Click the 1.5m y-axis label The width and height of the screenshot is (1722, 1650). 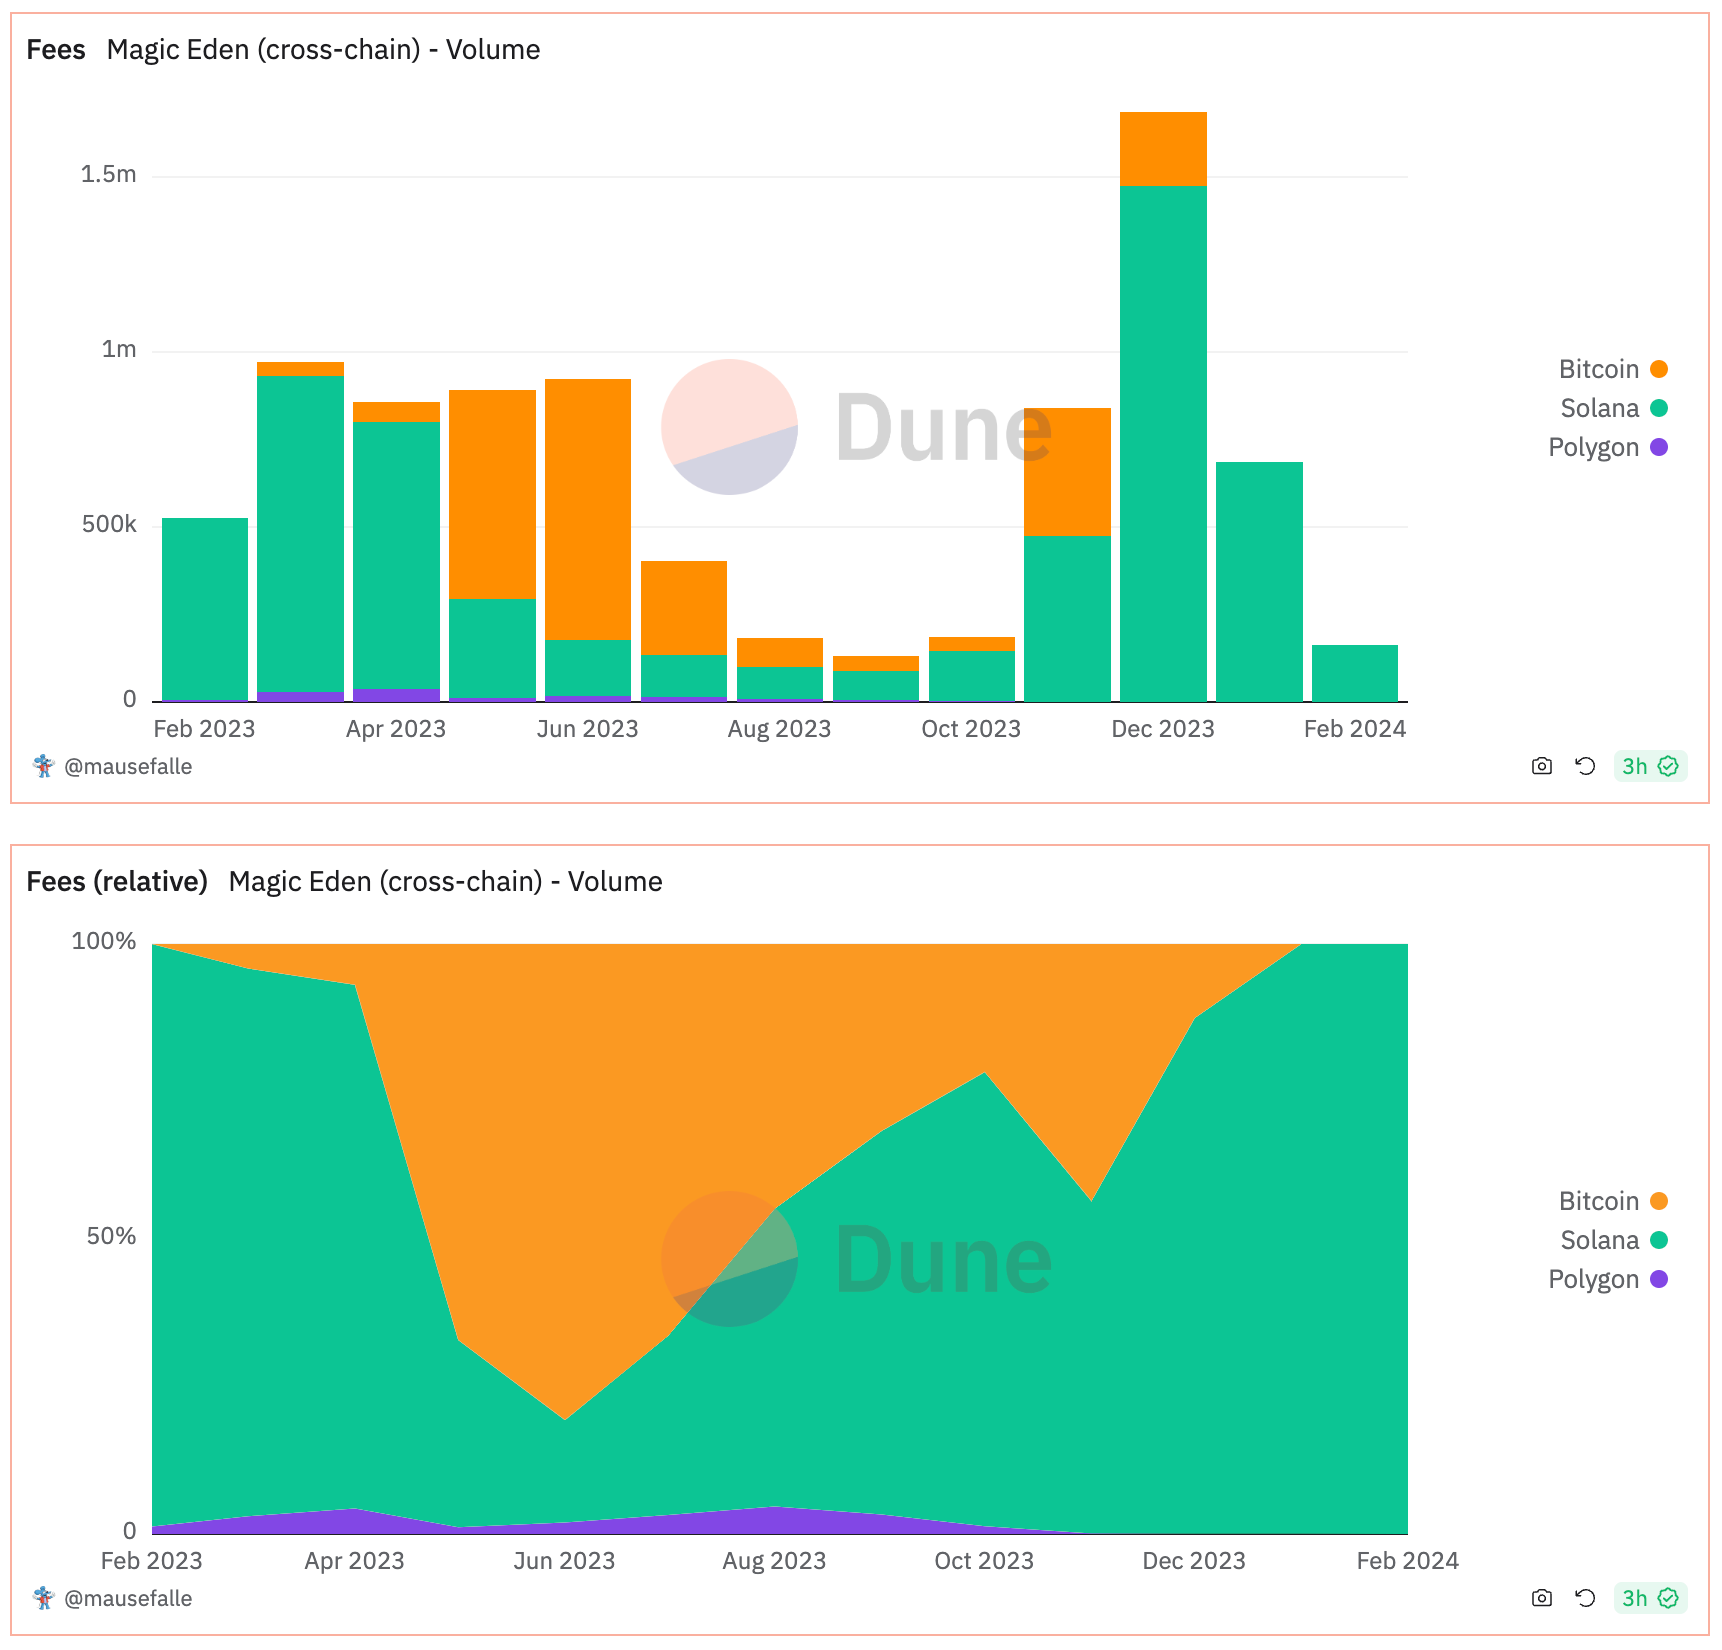click(x=109, y=175)
